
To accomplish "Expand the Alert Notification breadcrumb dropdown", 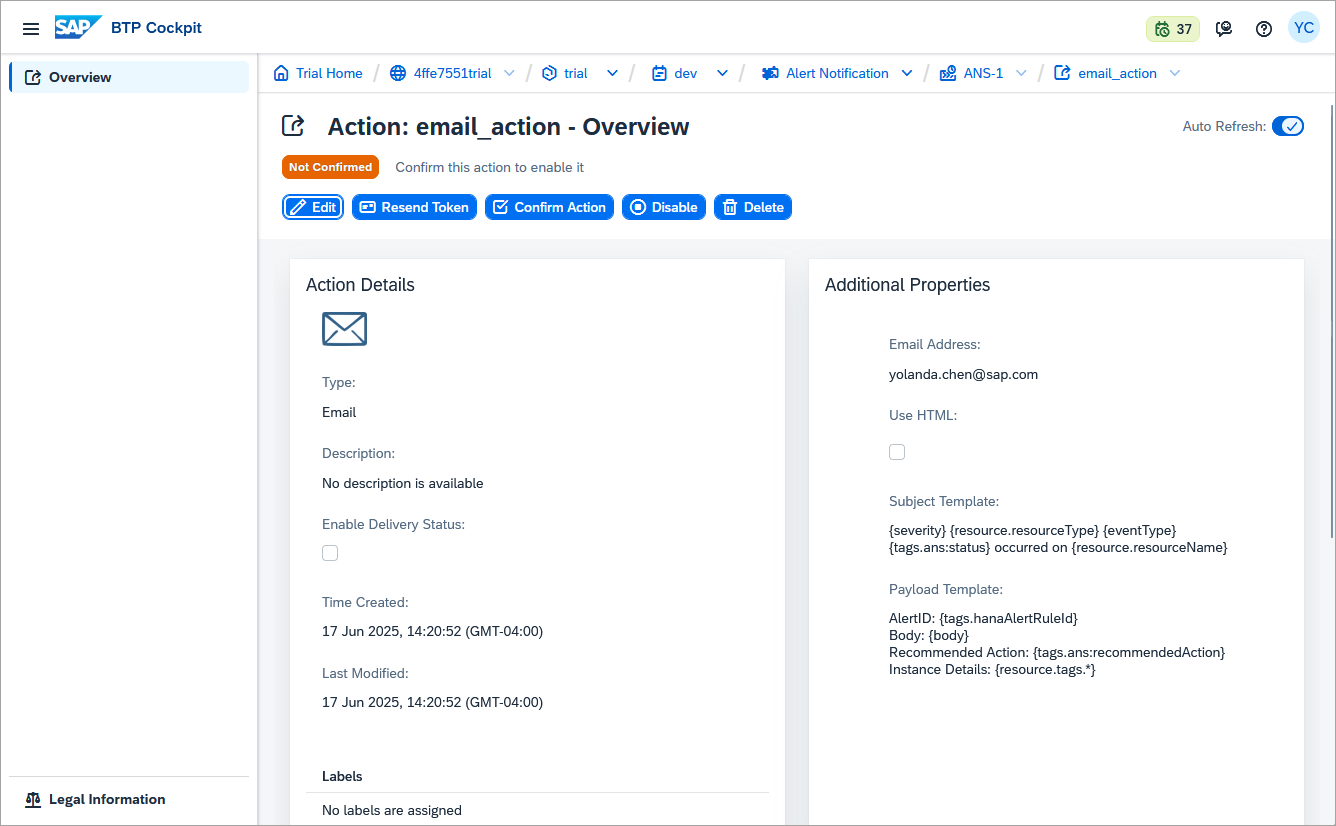I will click(x=907, y=73).
